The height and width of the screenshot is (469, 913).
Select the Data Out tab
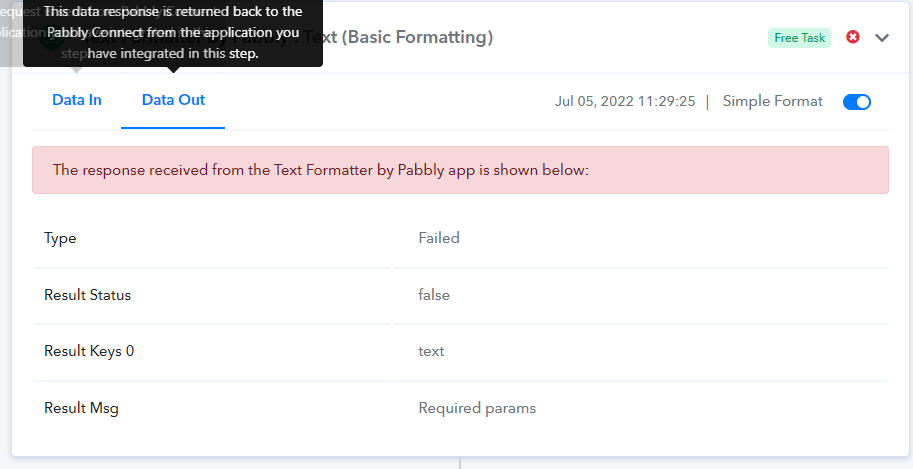coord(174,100)
